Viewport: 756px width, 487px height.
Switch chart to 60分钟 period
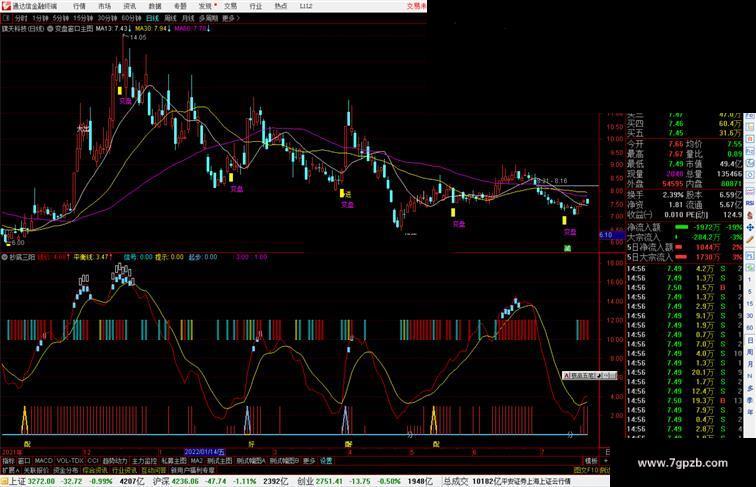[x=131, y=18]
